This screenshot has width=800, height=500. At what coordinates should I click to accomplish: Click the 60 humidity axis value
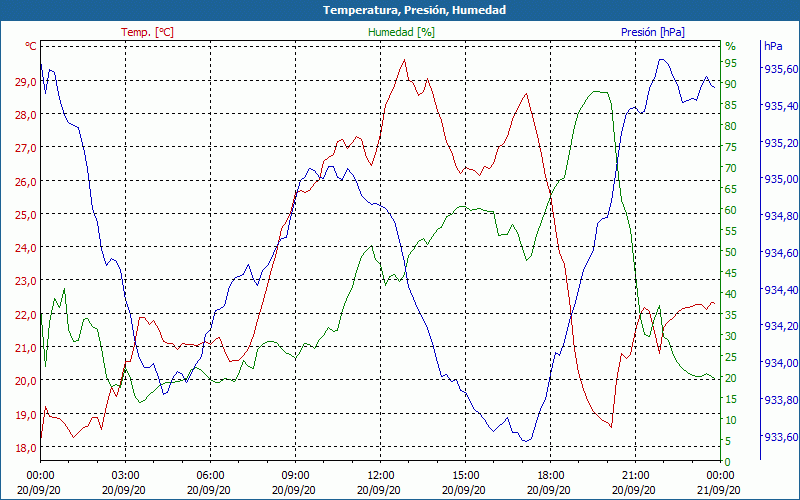(x=731, y=210)
